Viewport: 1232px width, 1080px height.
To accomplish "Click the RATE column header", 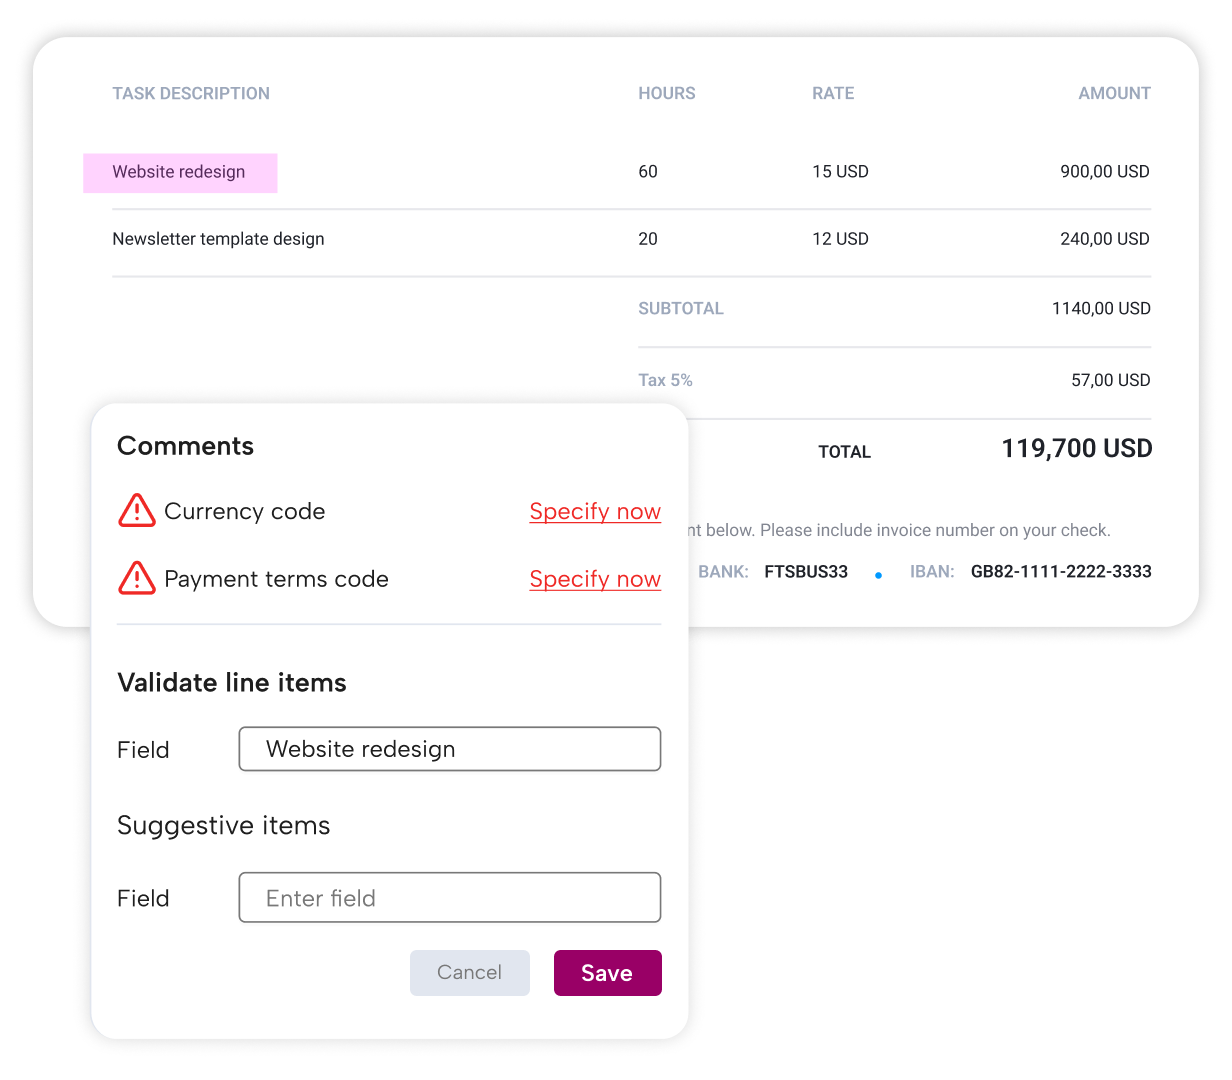I will coord(833,93).
